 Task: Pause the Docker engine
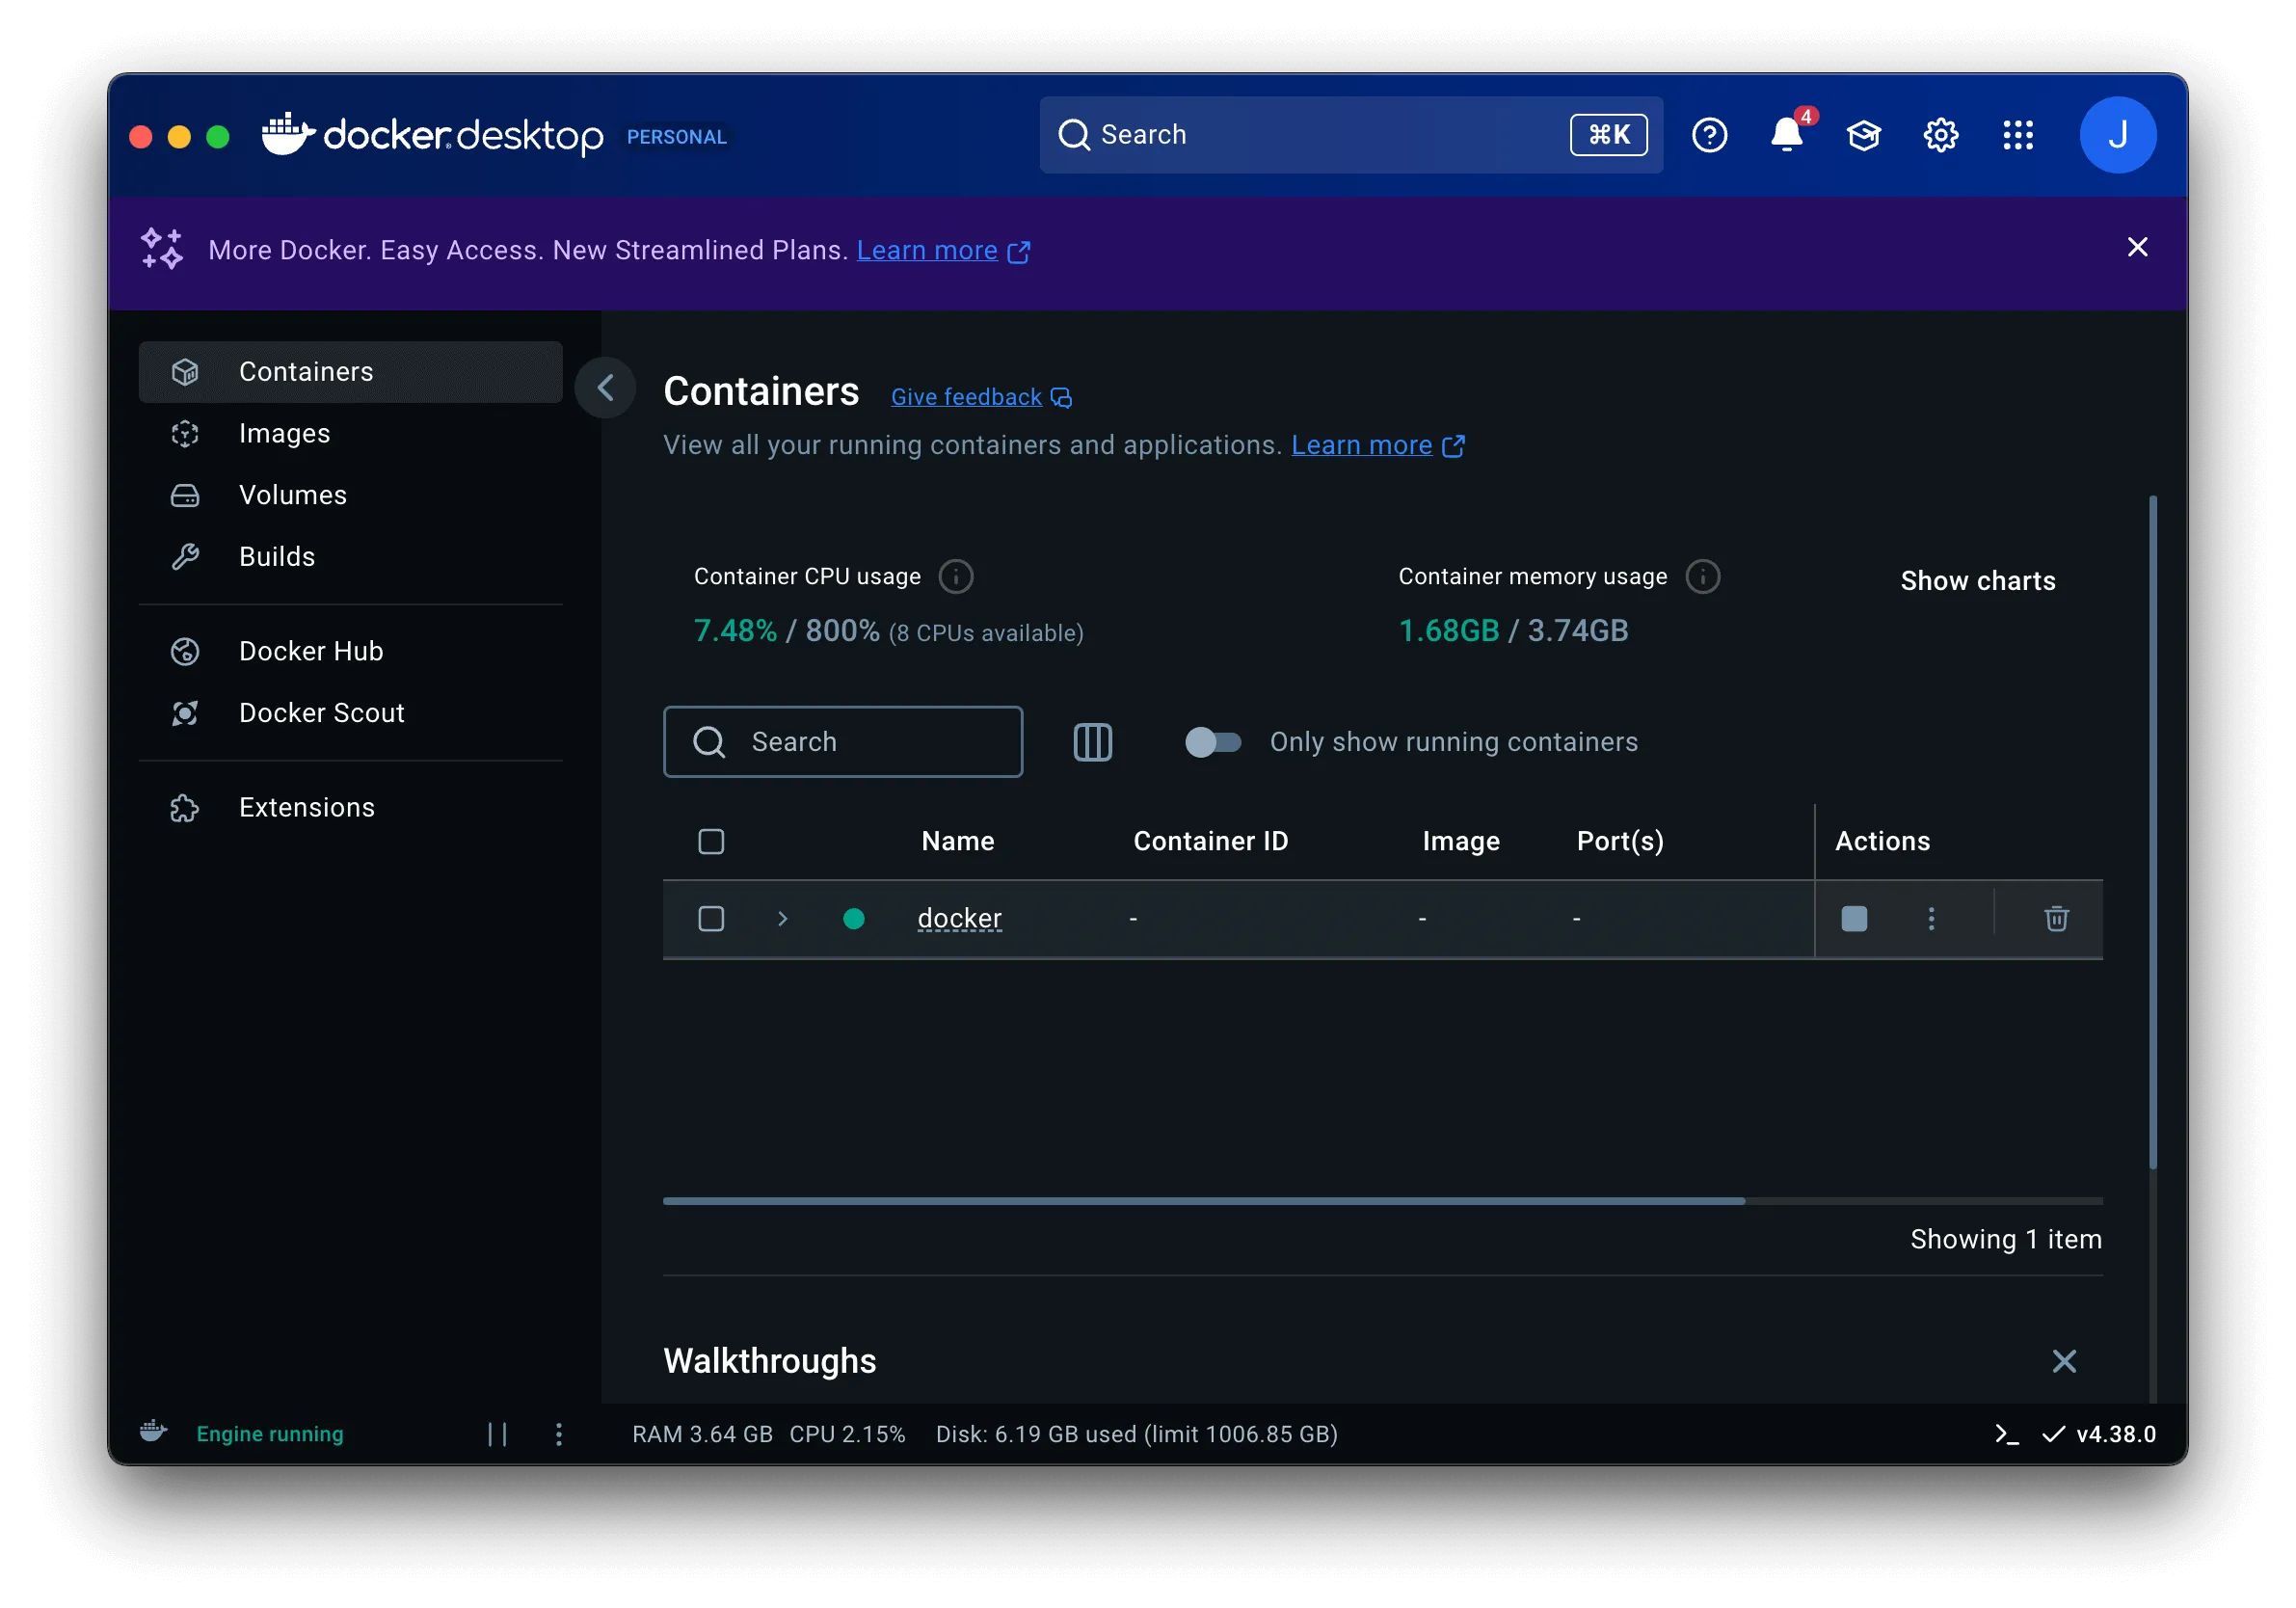click(x=497, y=1434)
